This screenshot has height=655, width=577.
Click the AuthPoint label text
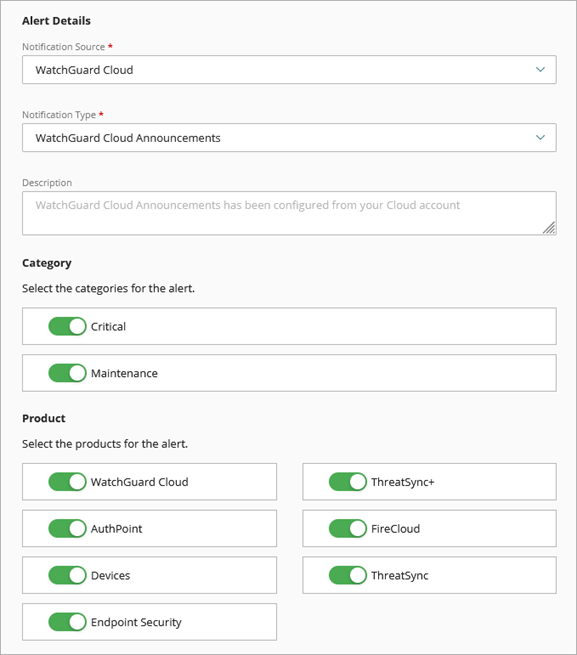pos(117,529)
